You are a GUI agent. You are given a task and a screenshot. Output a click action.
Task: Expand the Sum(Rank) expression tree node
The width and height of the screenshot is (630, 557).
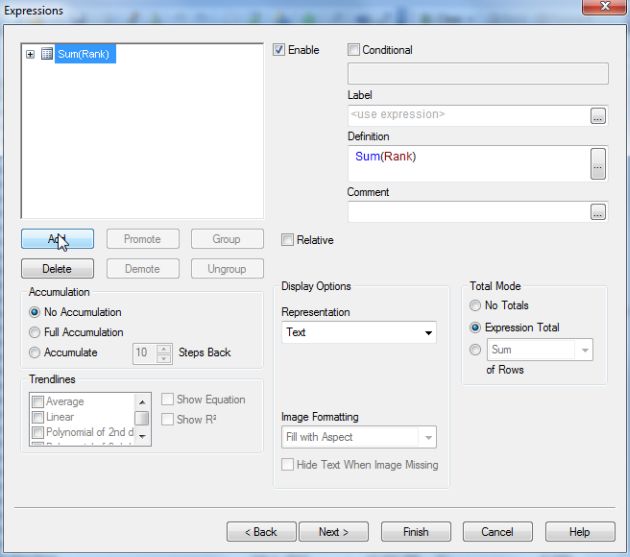(30, 54)
